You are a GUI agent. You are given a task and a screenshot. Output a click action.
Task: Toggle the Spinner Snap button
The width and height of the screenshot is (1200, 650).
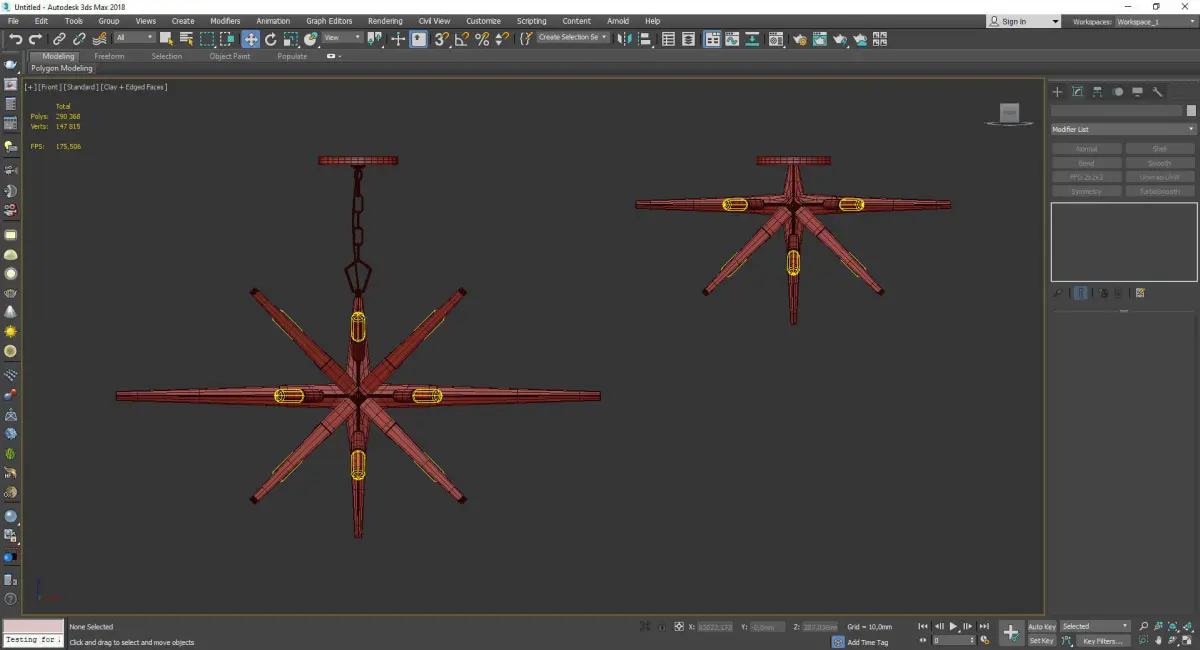pos(502,39)
